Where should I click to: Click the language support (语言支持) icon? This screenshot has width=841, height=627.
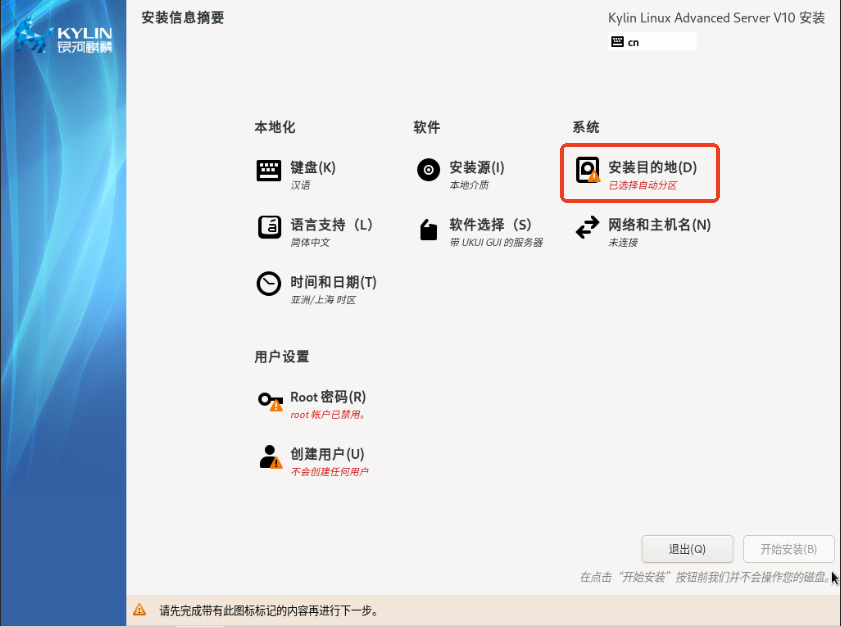[269, 227]
